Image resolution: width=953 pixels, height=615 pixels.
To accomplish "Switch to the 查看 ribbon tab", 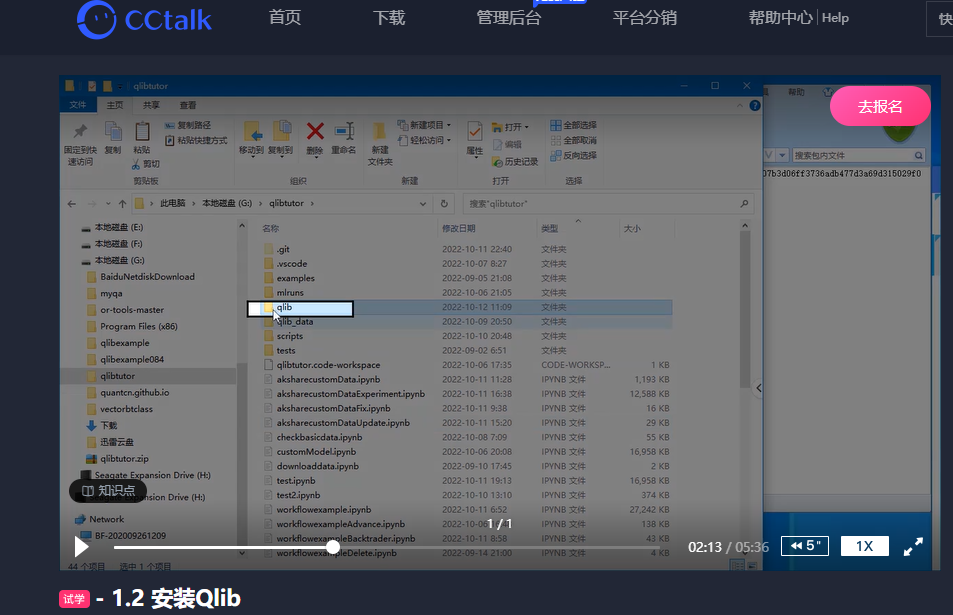I will (188, 105).
